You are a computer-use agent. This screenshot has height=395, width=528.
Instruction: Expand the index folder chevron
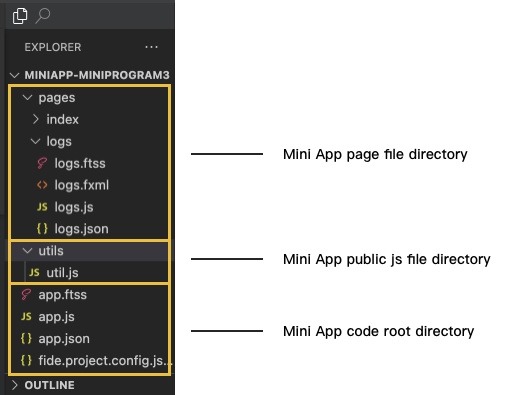pyautogui.click(x=35, y=119)
